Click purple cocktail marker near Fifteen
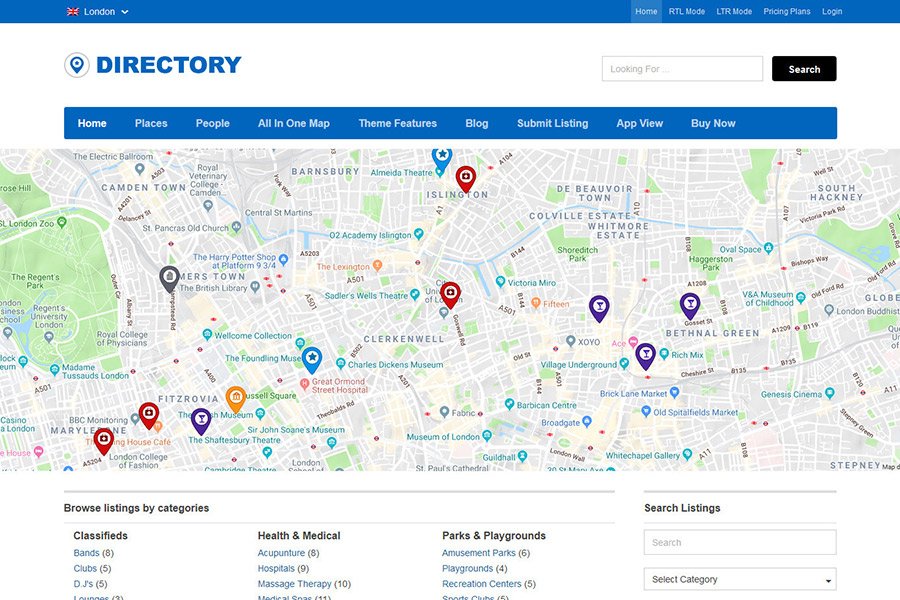 tap(599, 308)
